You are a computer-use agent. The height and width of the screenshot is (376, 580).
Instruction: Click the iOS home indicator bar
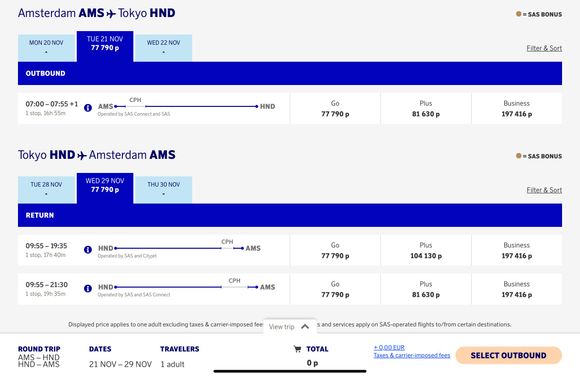pyautogui.click(x=290, y=371)
